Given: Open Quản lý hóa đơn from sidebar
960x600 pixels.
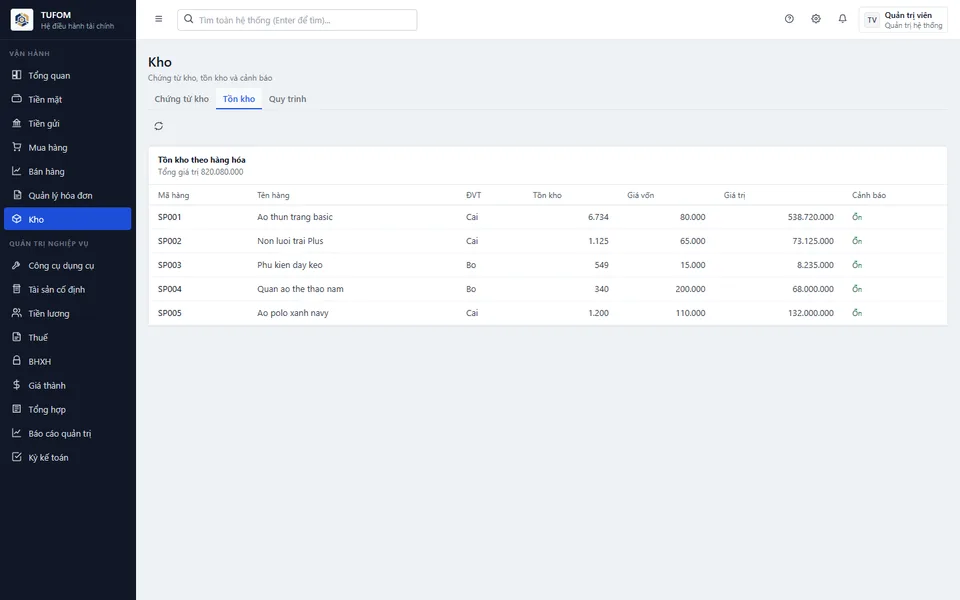Looking at the screenshot, I should pyautogui.click(x=67, y=195).
